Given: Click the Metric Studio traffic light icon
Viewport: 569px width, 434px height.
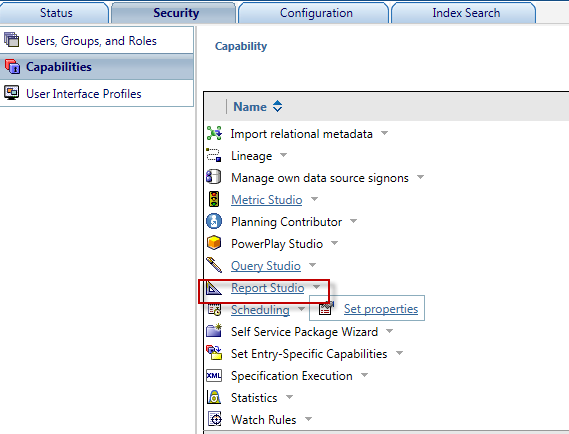Looking at the screenshot, I should click(x=214, y=199).
